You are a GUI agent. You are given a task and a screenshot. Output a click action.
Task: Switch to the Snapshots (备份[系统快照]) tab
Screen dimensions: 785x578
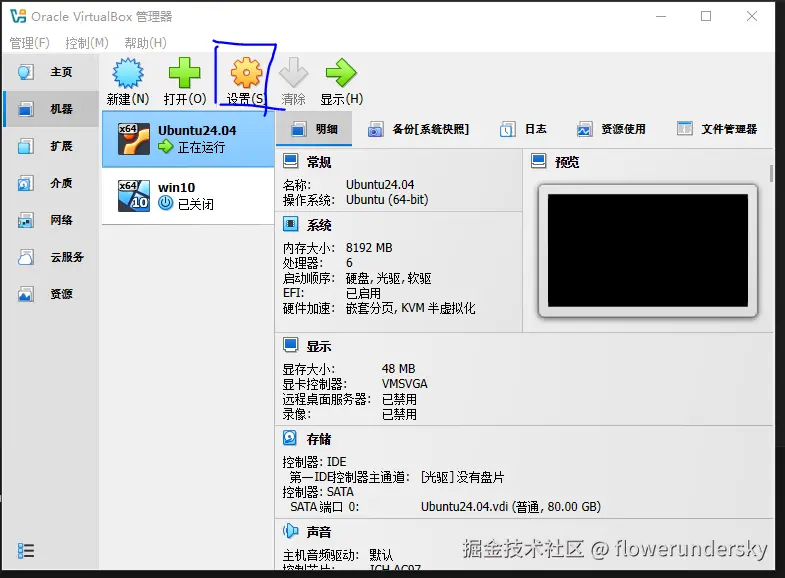tap(418, 129)
